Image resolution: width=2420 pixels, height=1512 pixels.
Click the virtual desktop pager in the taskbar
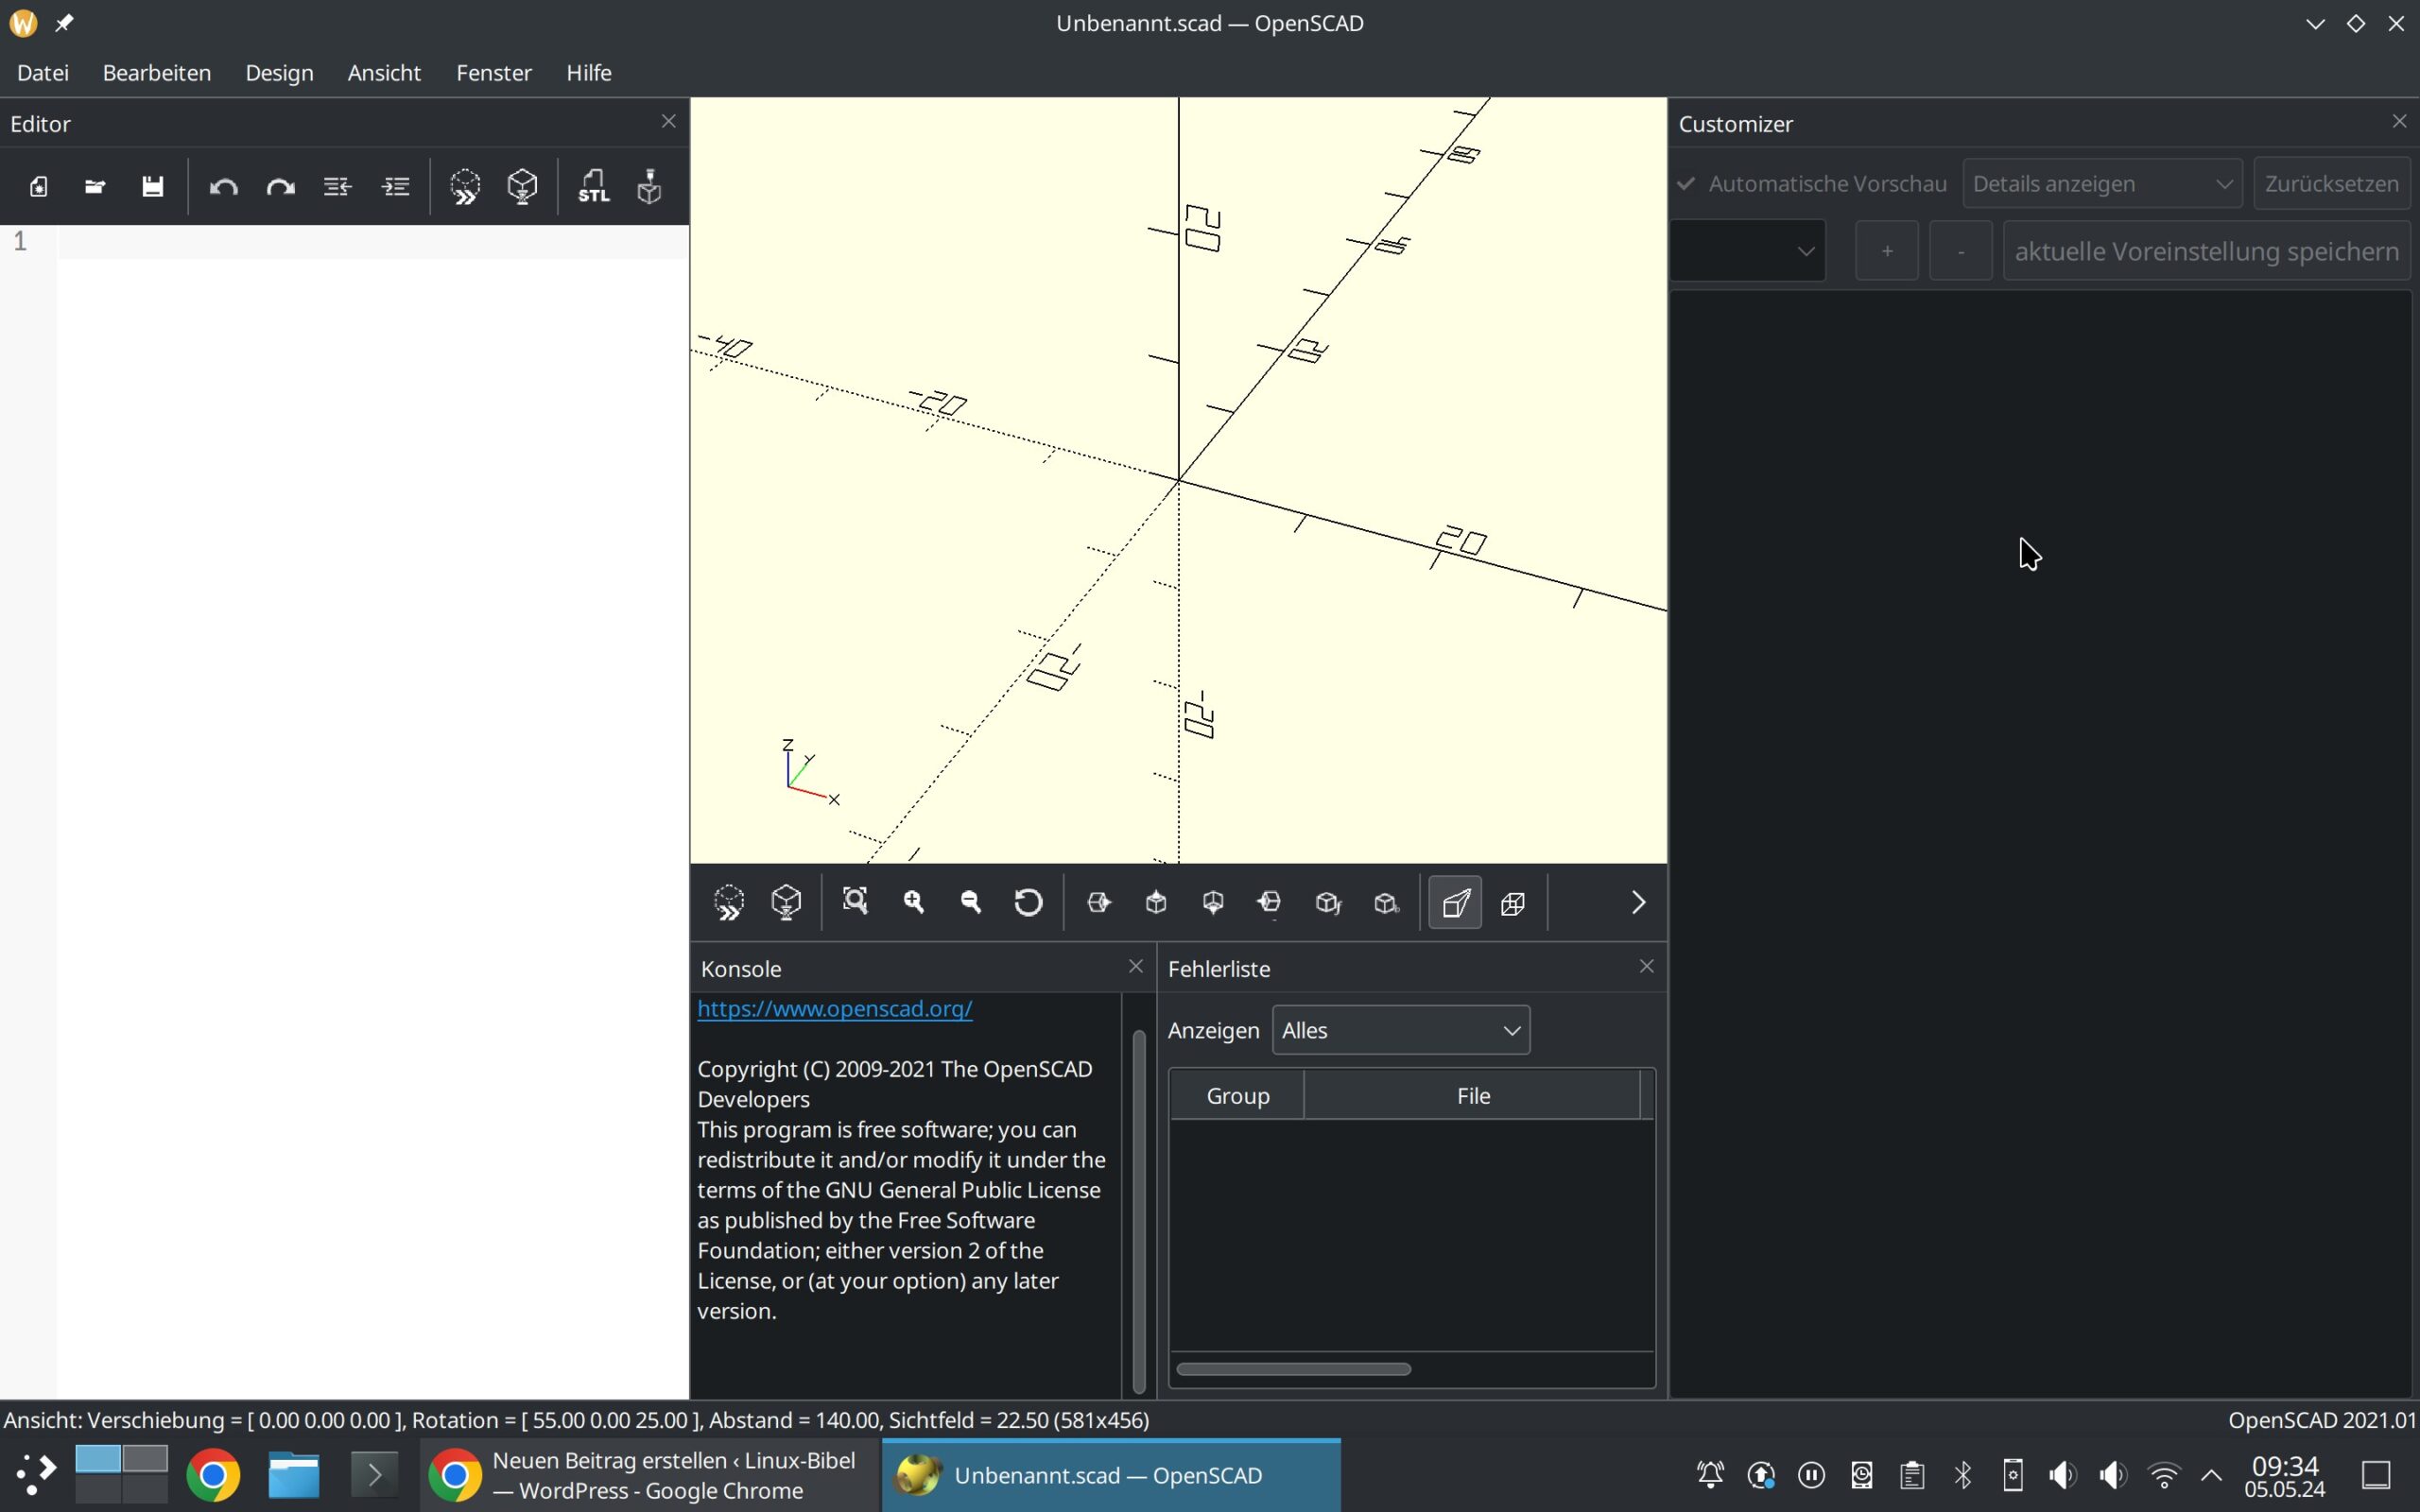(x=122, y=1473)
